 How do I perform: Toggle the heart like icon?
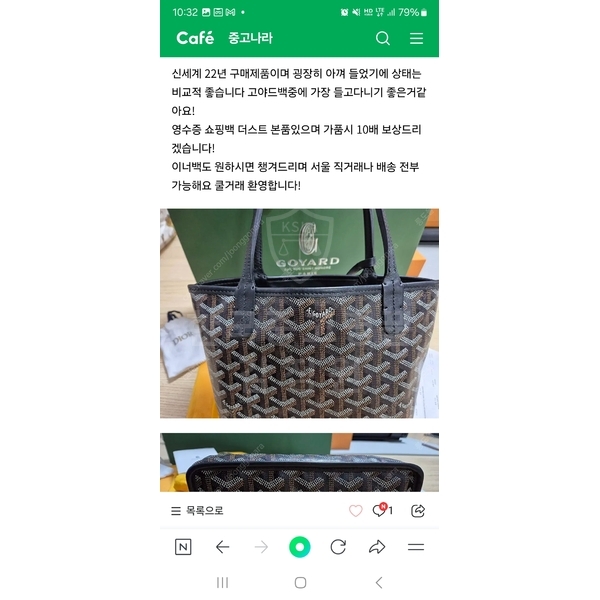tap(355, 511)
